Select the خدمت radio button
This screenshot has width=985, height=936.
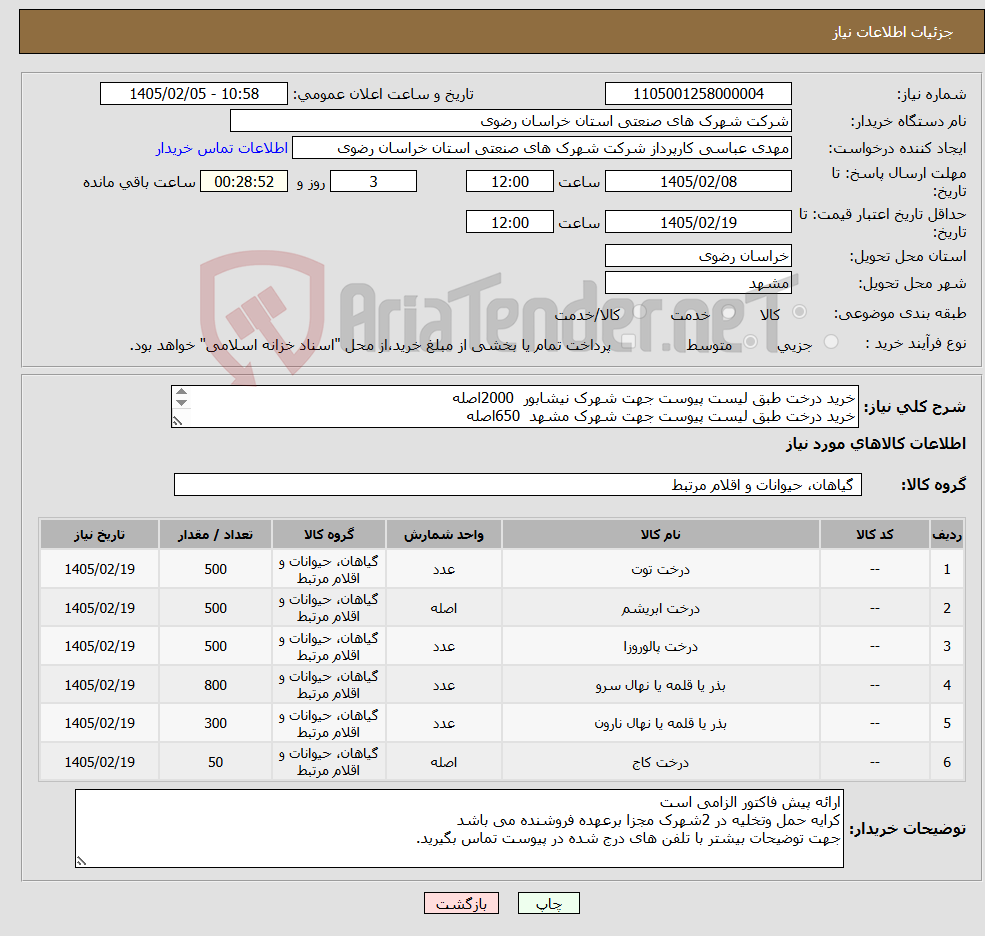tap(729, 312)
